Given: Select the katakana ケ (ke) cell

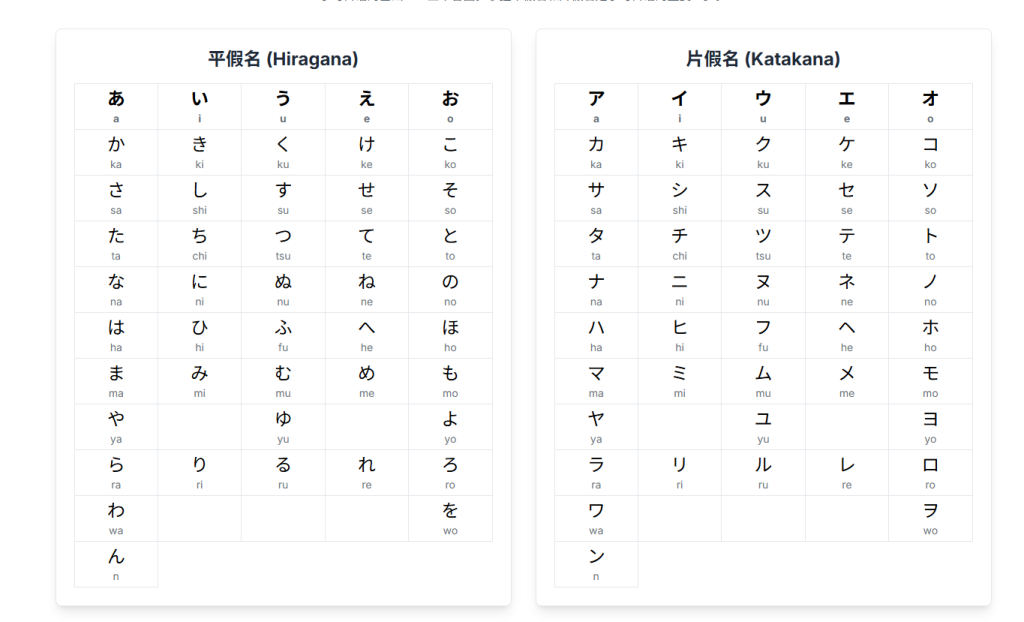Looking at the screenshot, I should pos(847,152).
